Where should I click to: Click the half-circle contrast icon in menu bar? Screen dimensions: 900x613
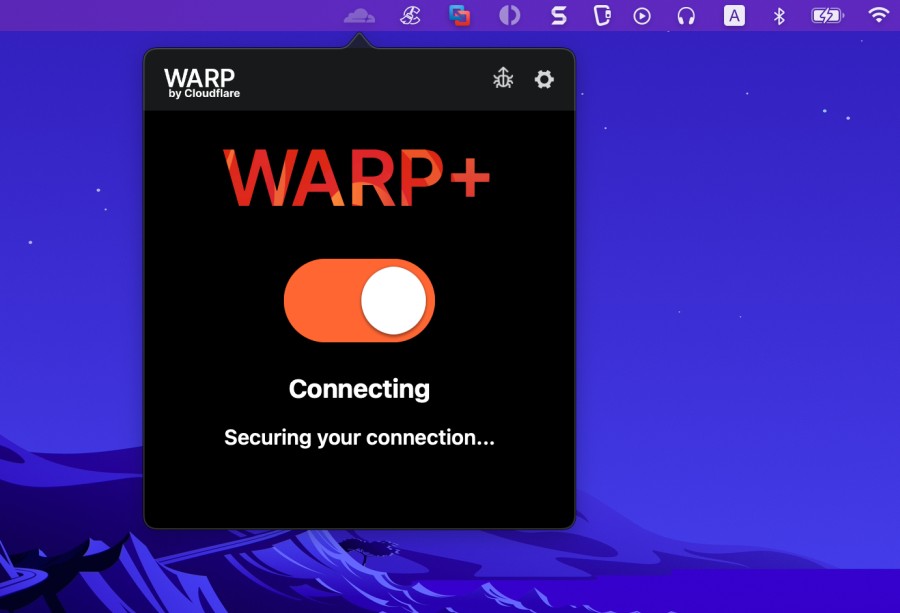(509, 15)
